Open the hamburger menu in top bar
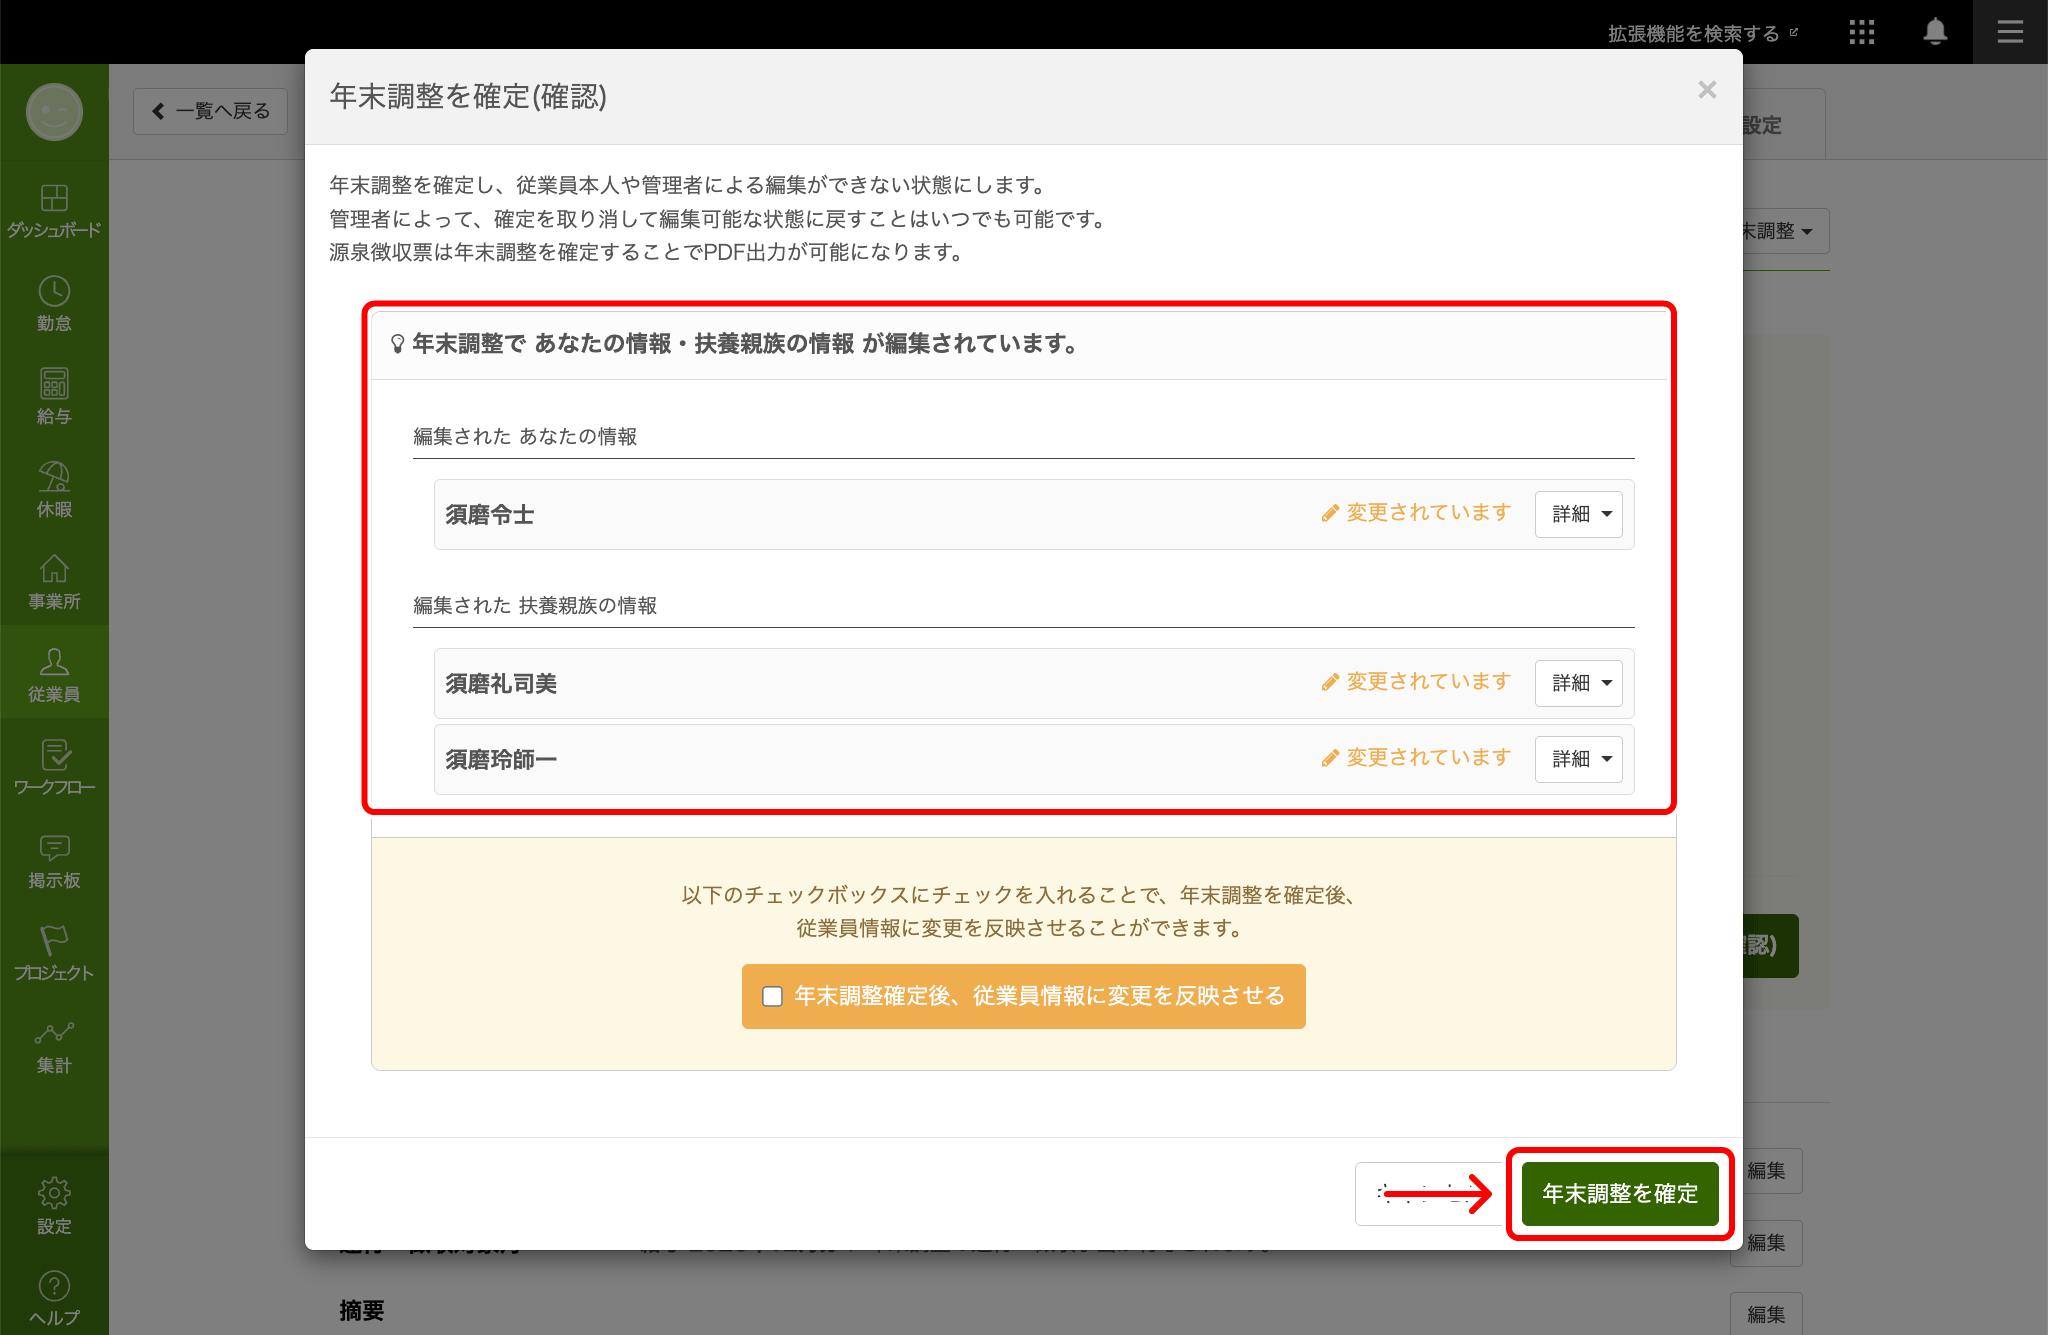 2010,32
